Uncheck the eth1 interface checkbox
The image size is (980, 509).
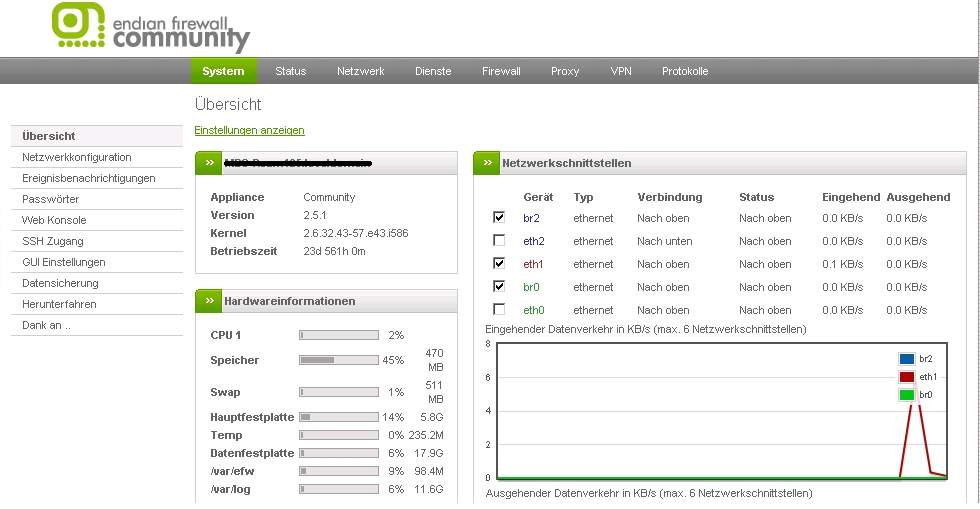[x=499, y=264]
